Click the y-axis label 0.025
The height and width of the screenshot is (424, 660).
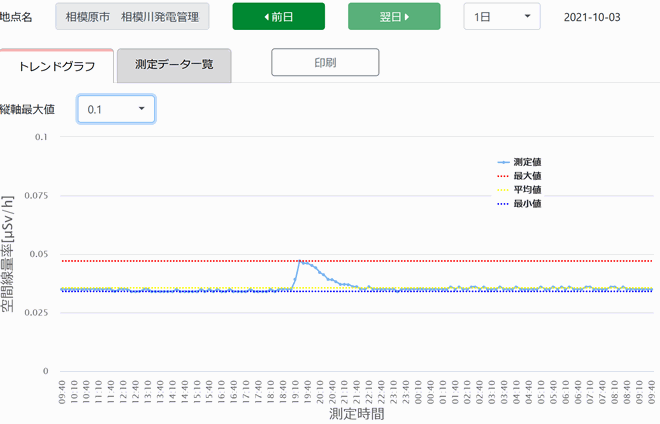36,312
